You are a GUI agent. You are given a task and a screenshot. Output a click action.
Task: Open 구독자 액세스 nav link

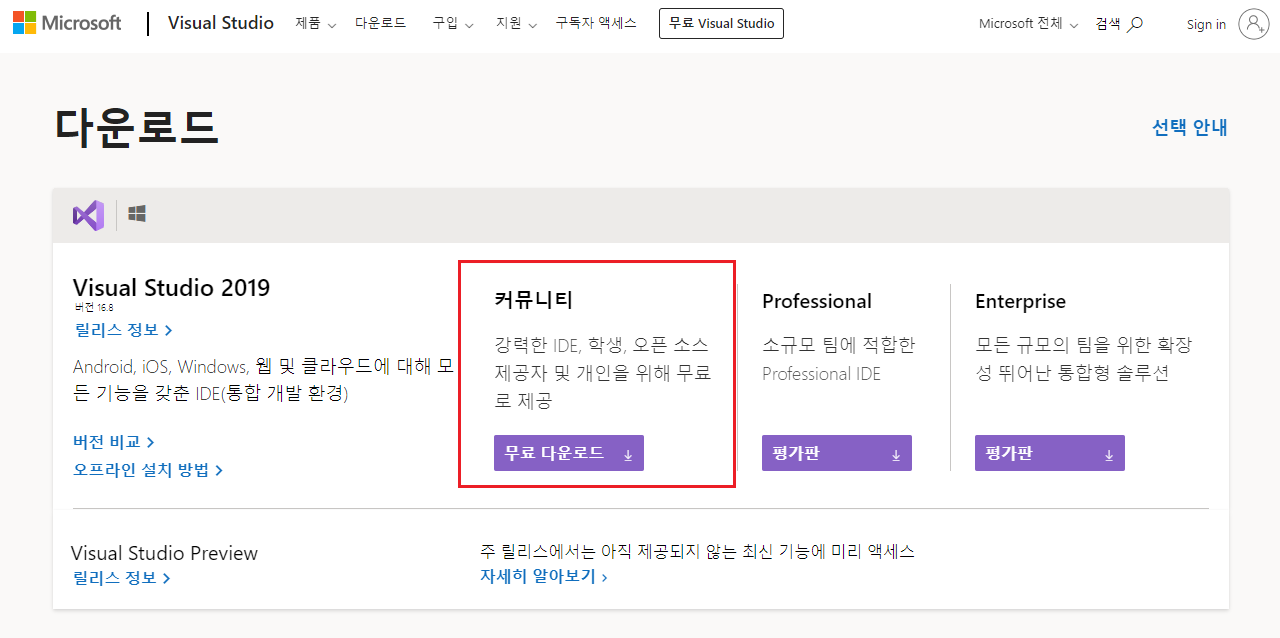596,23
